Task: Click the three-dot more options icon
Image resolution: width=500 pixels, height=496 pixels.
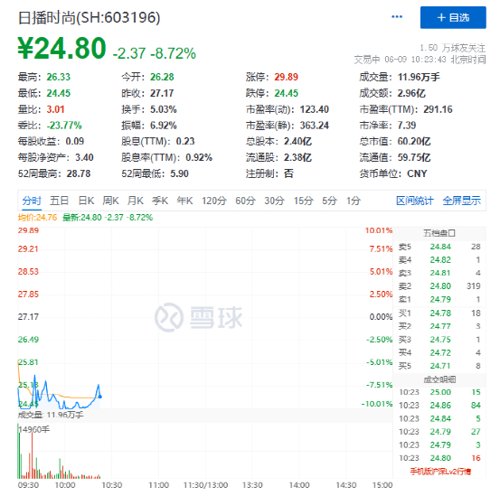Action: click(397, 17)
